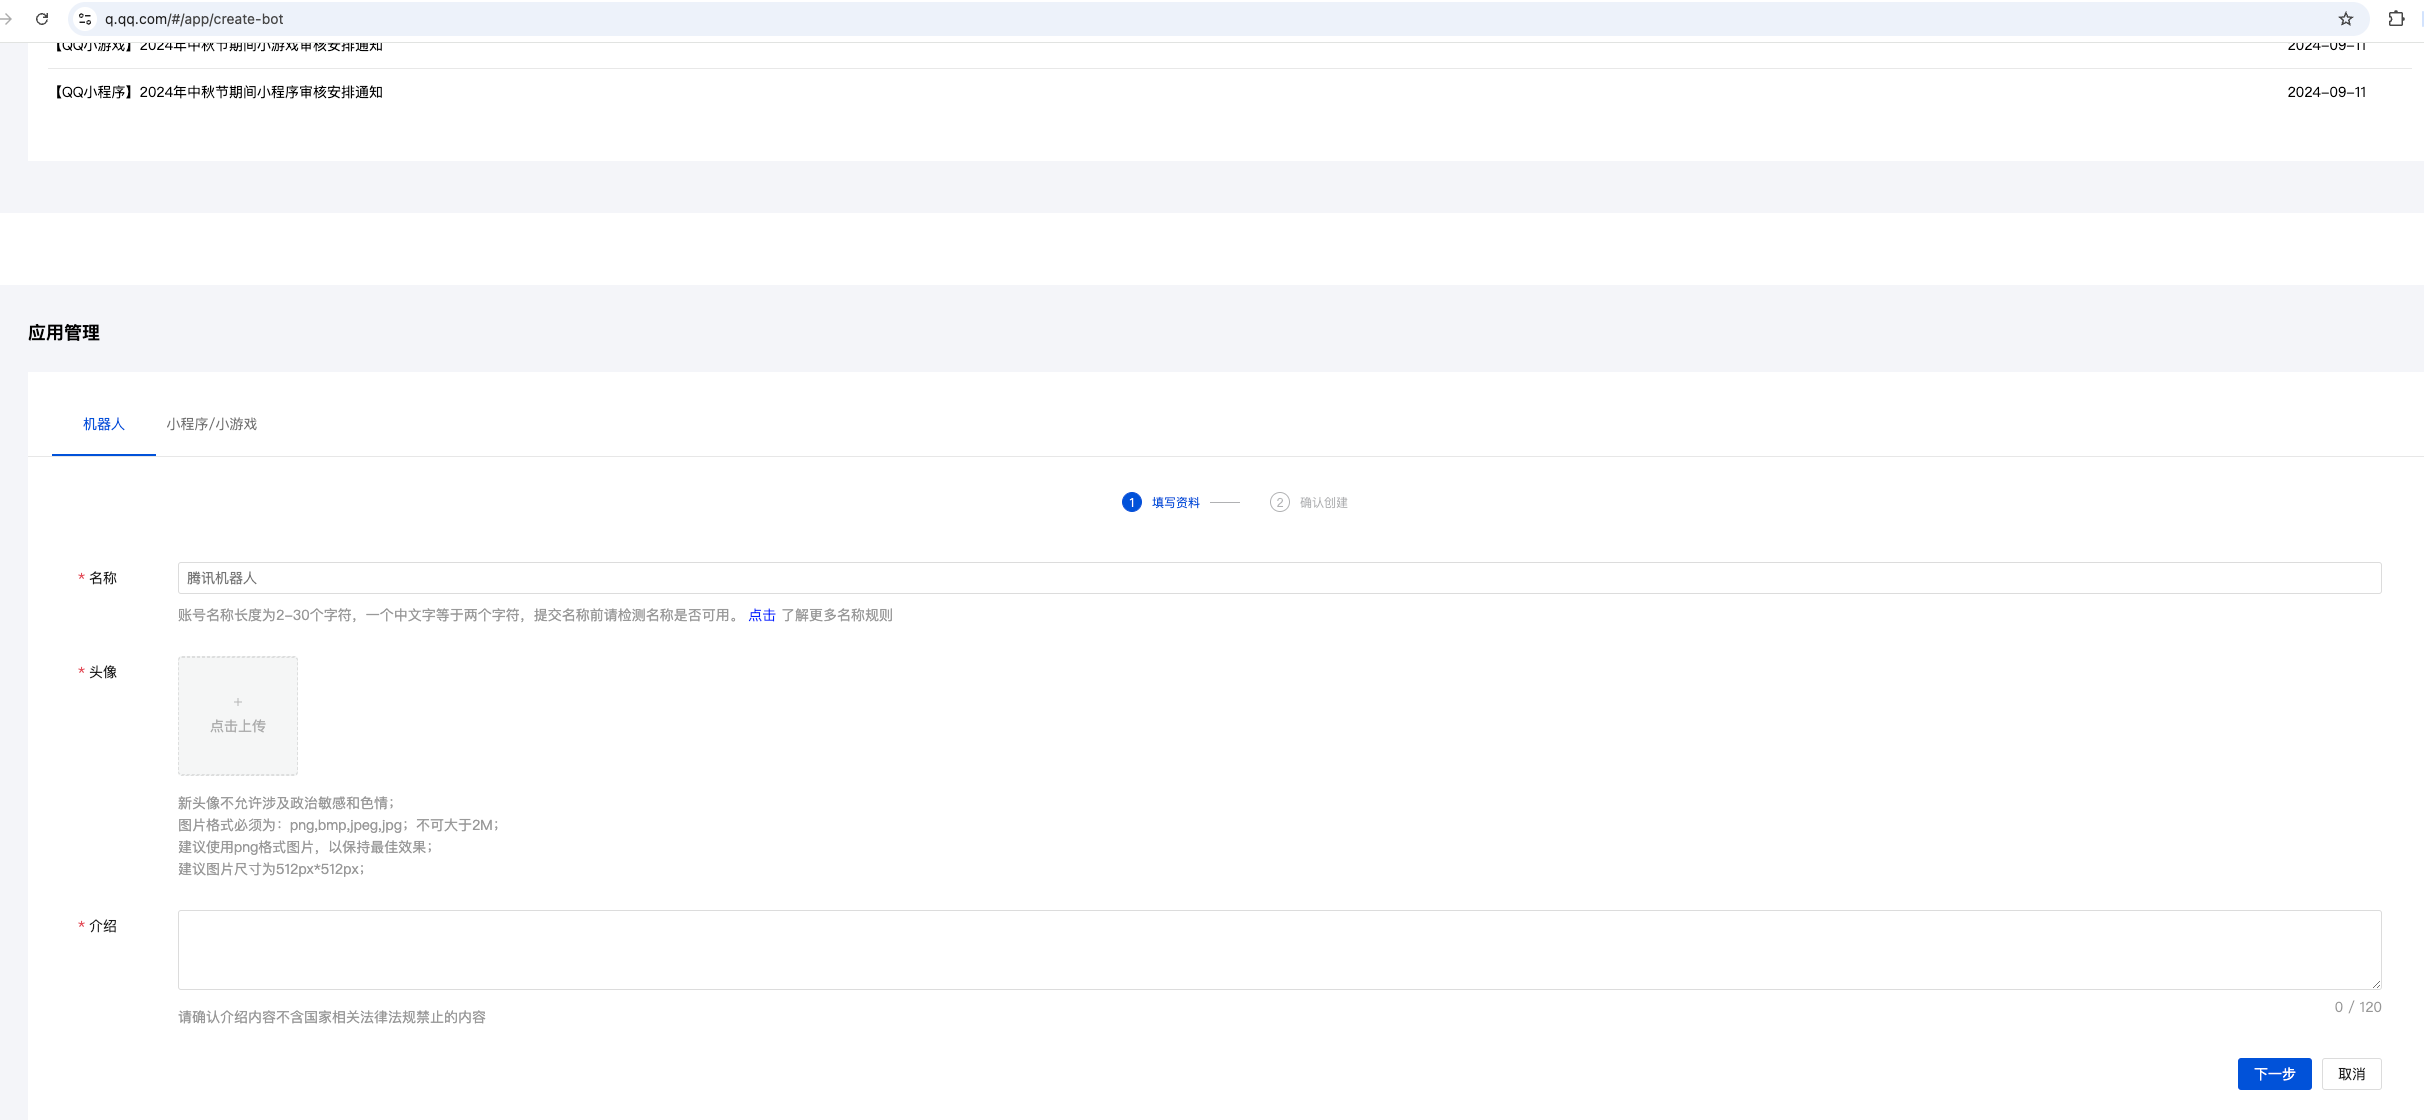Switch to the 机器人 tab
The height and width of the screenshot is (1120, 2424).
[104, 424]
